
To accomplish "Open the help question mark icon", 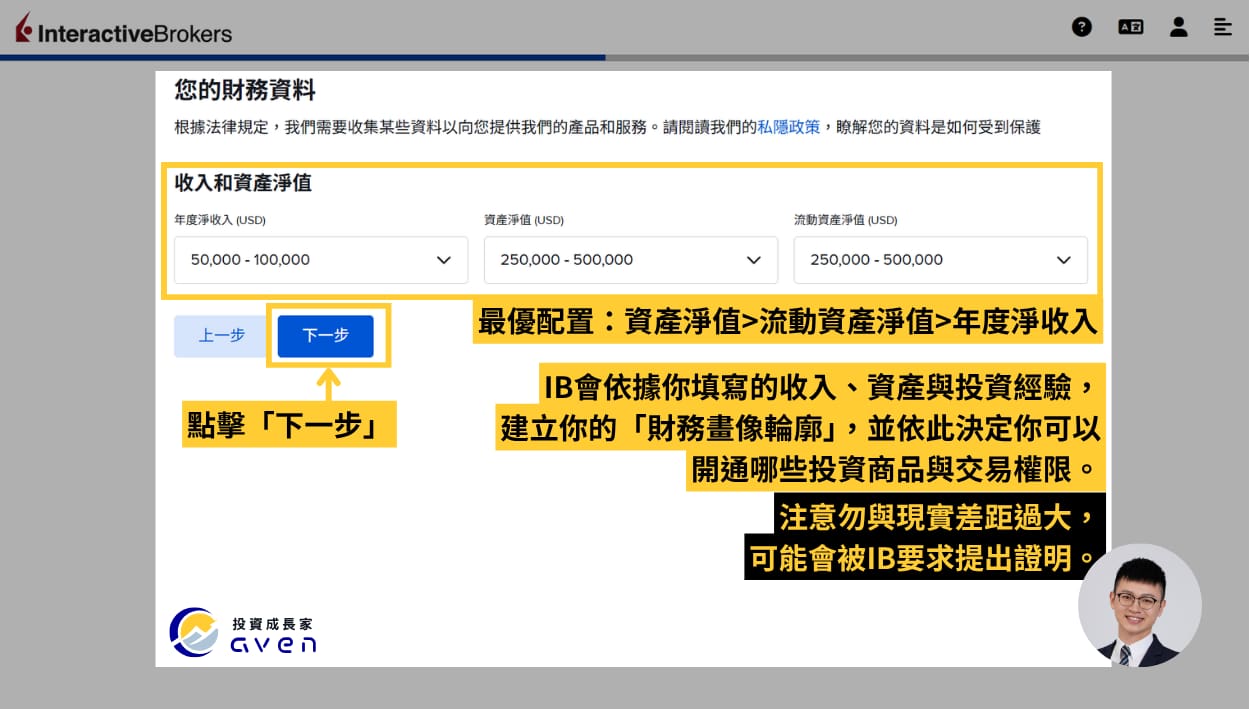I will click(x=1082, y=27).
